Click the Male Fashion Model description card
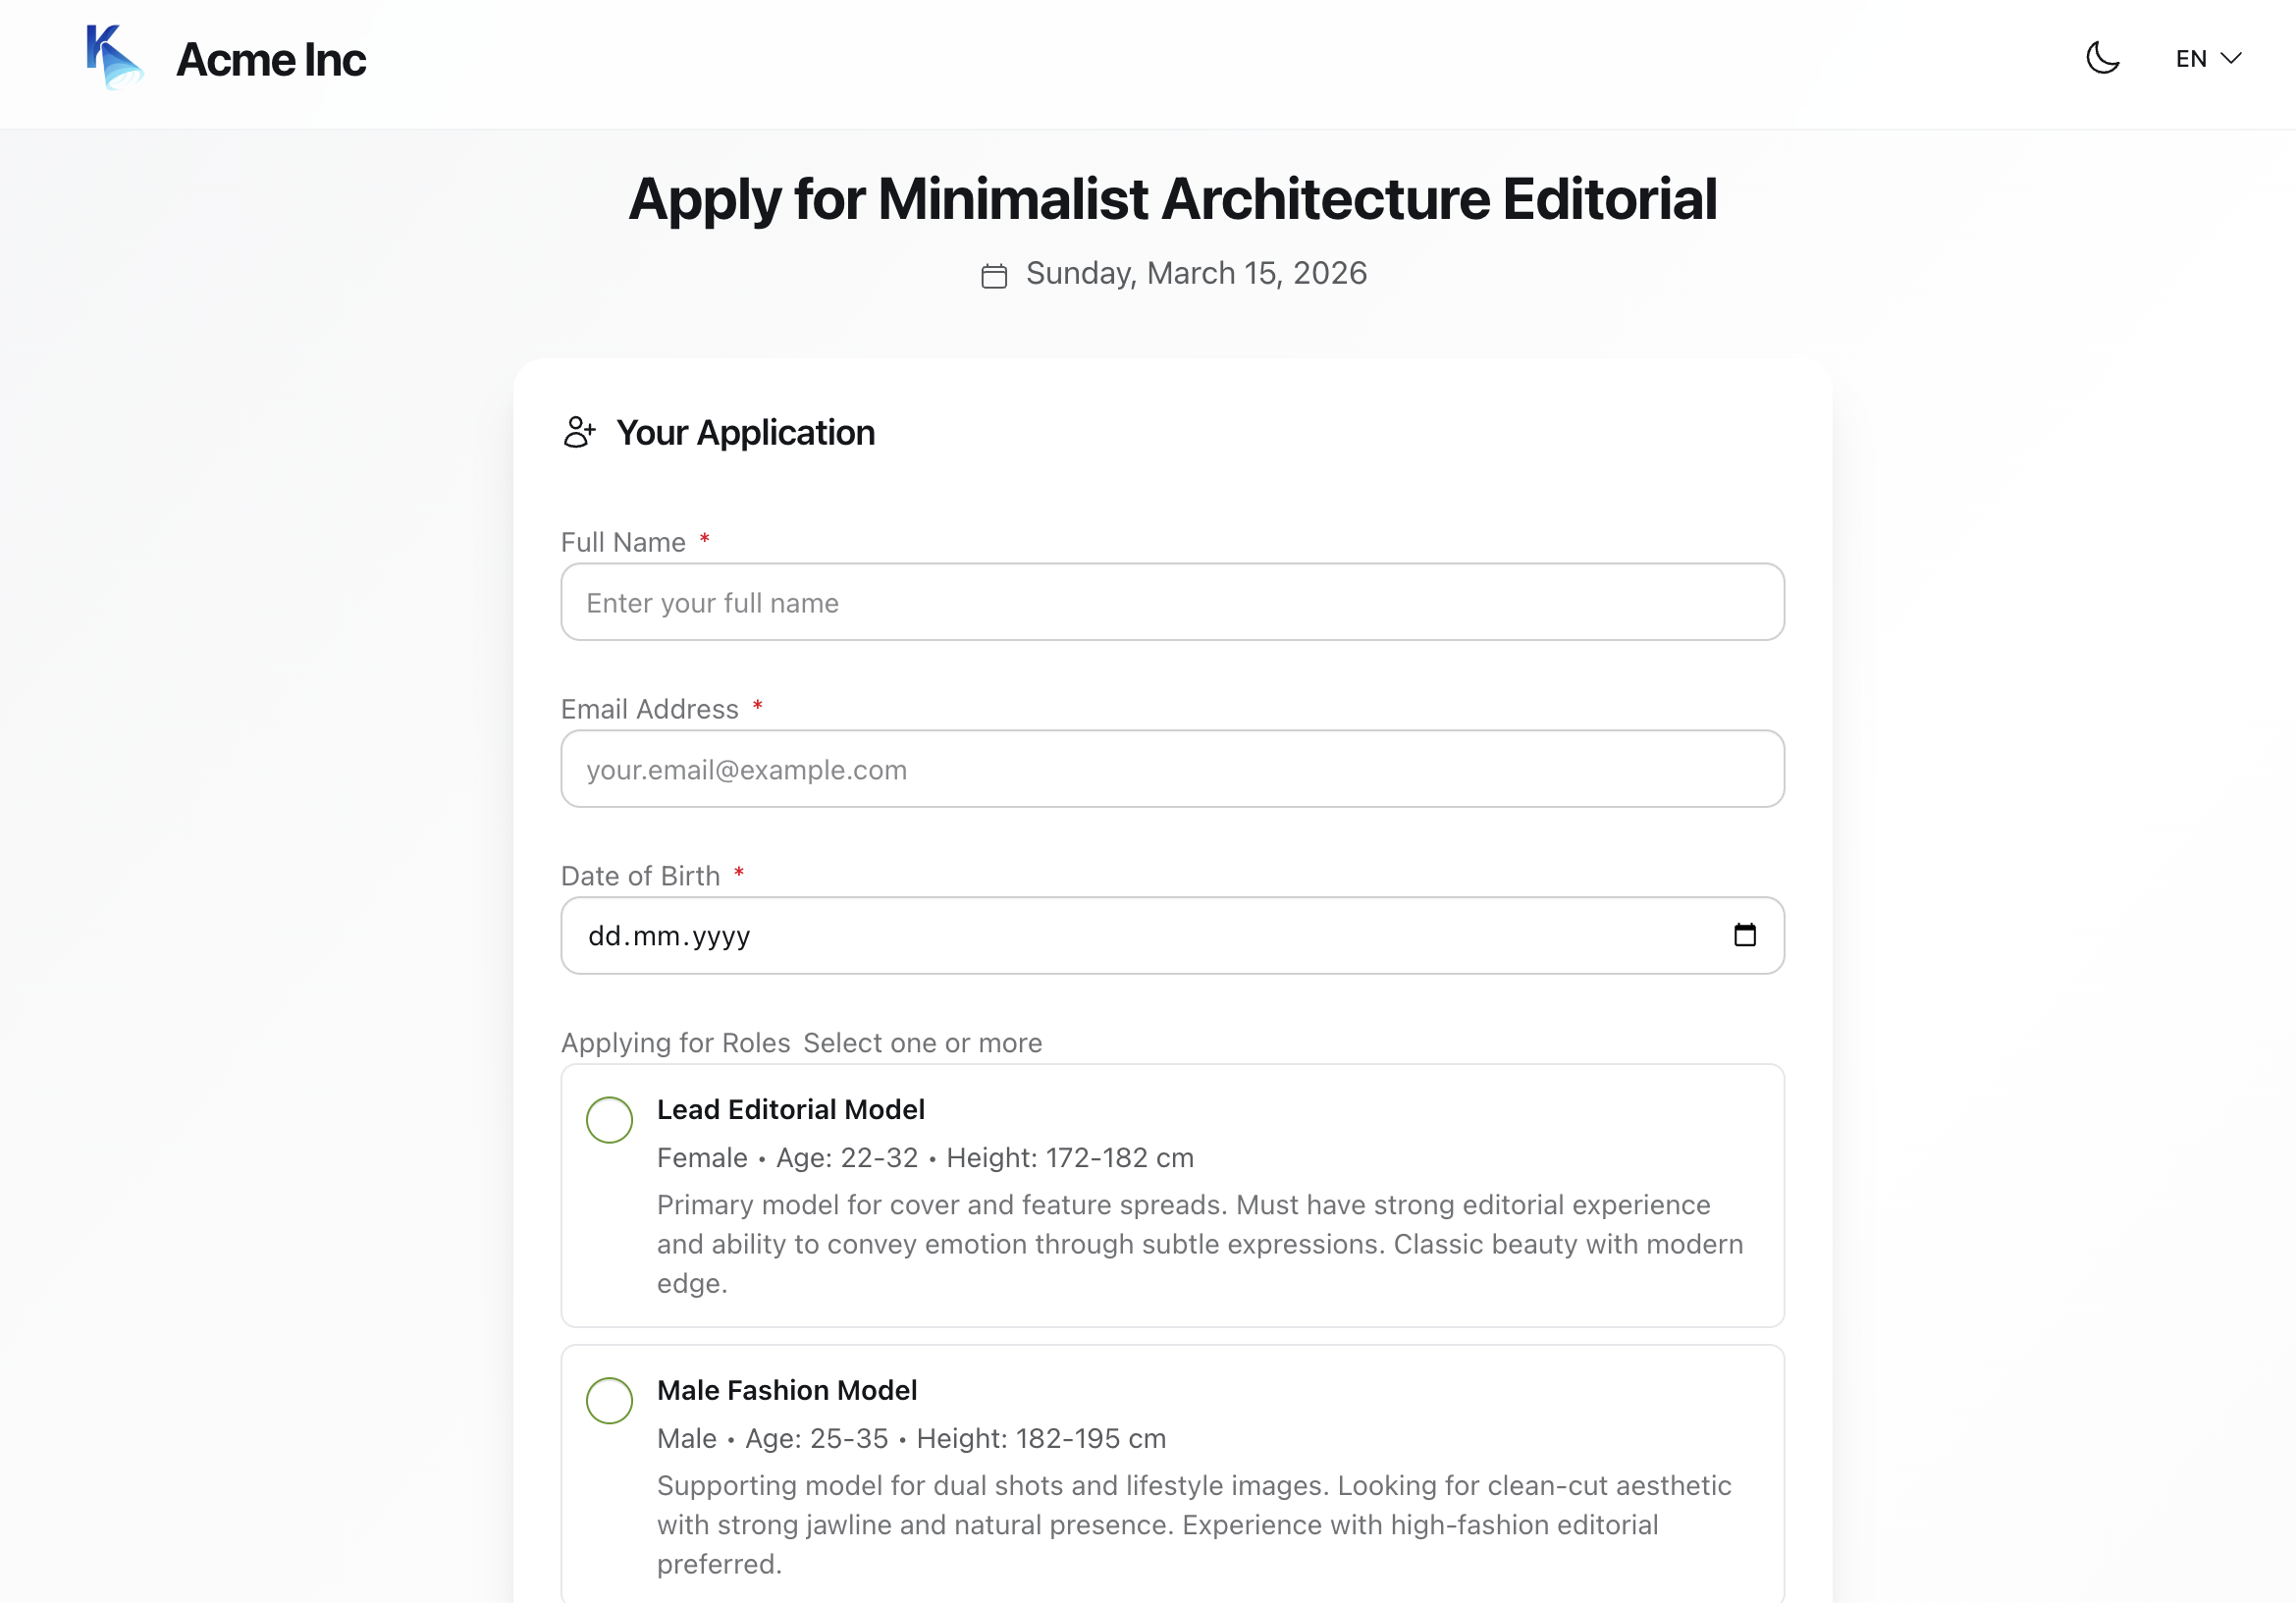This screenshot has height=1603, width=2296. click(1172, 1476)
